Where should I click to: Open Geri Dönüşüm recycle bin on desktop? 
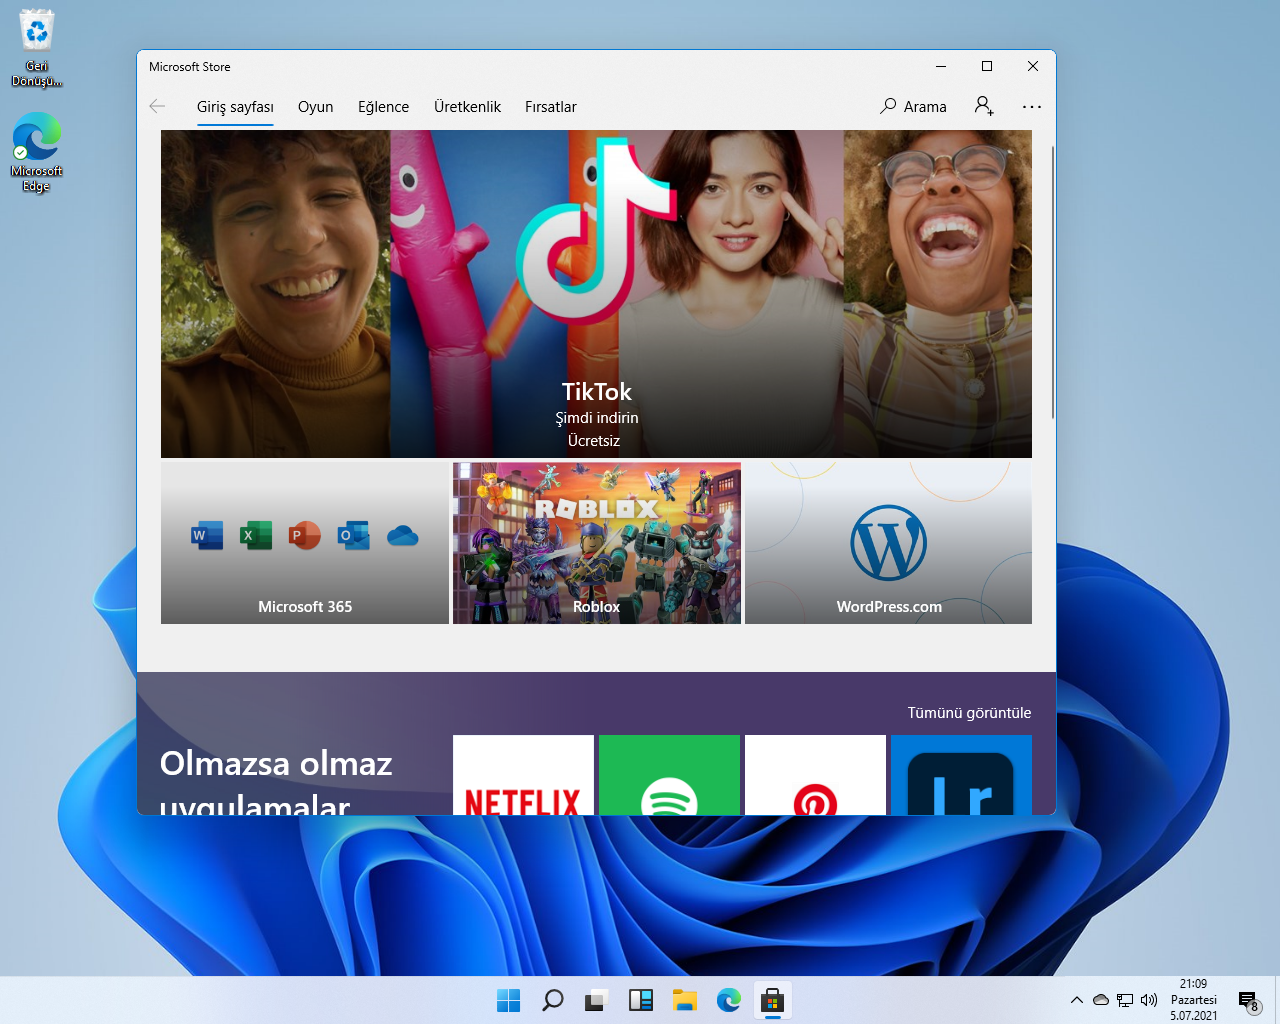[x=37, y=48]
